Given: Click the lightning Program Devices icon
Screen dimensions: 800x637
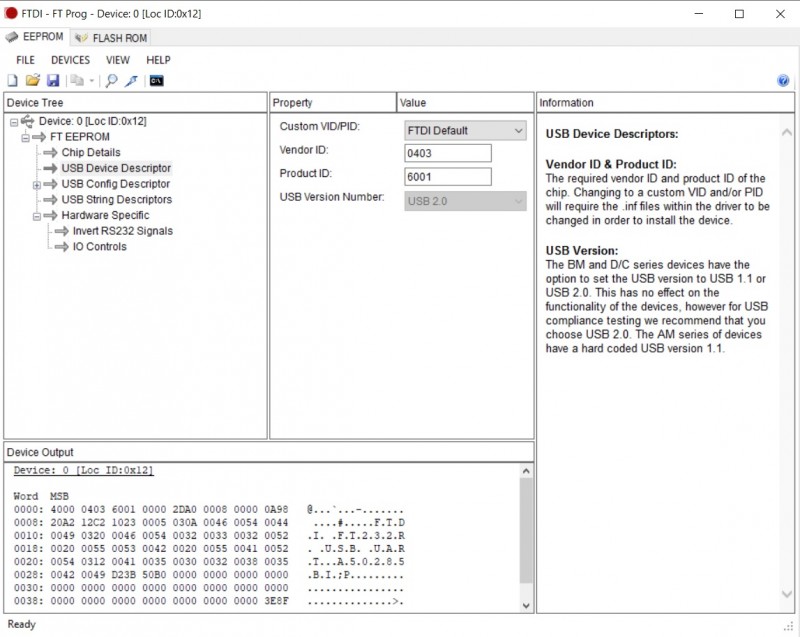Looking at the screenshot, I should click(x=132, y=81).
